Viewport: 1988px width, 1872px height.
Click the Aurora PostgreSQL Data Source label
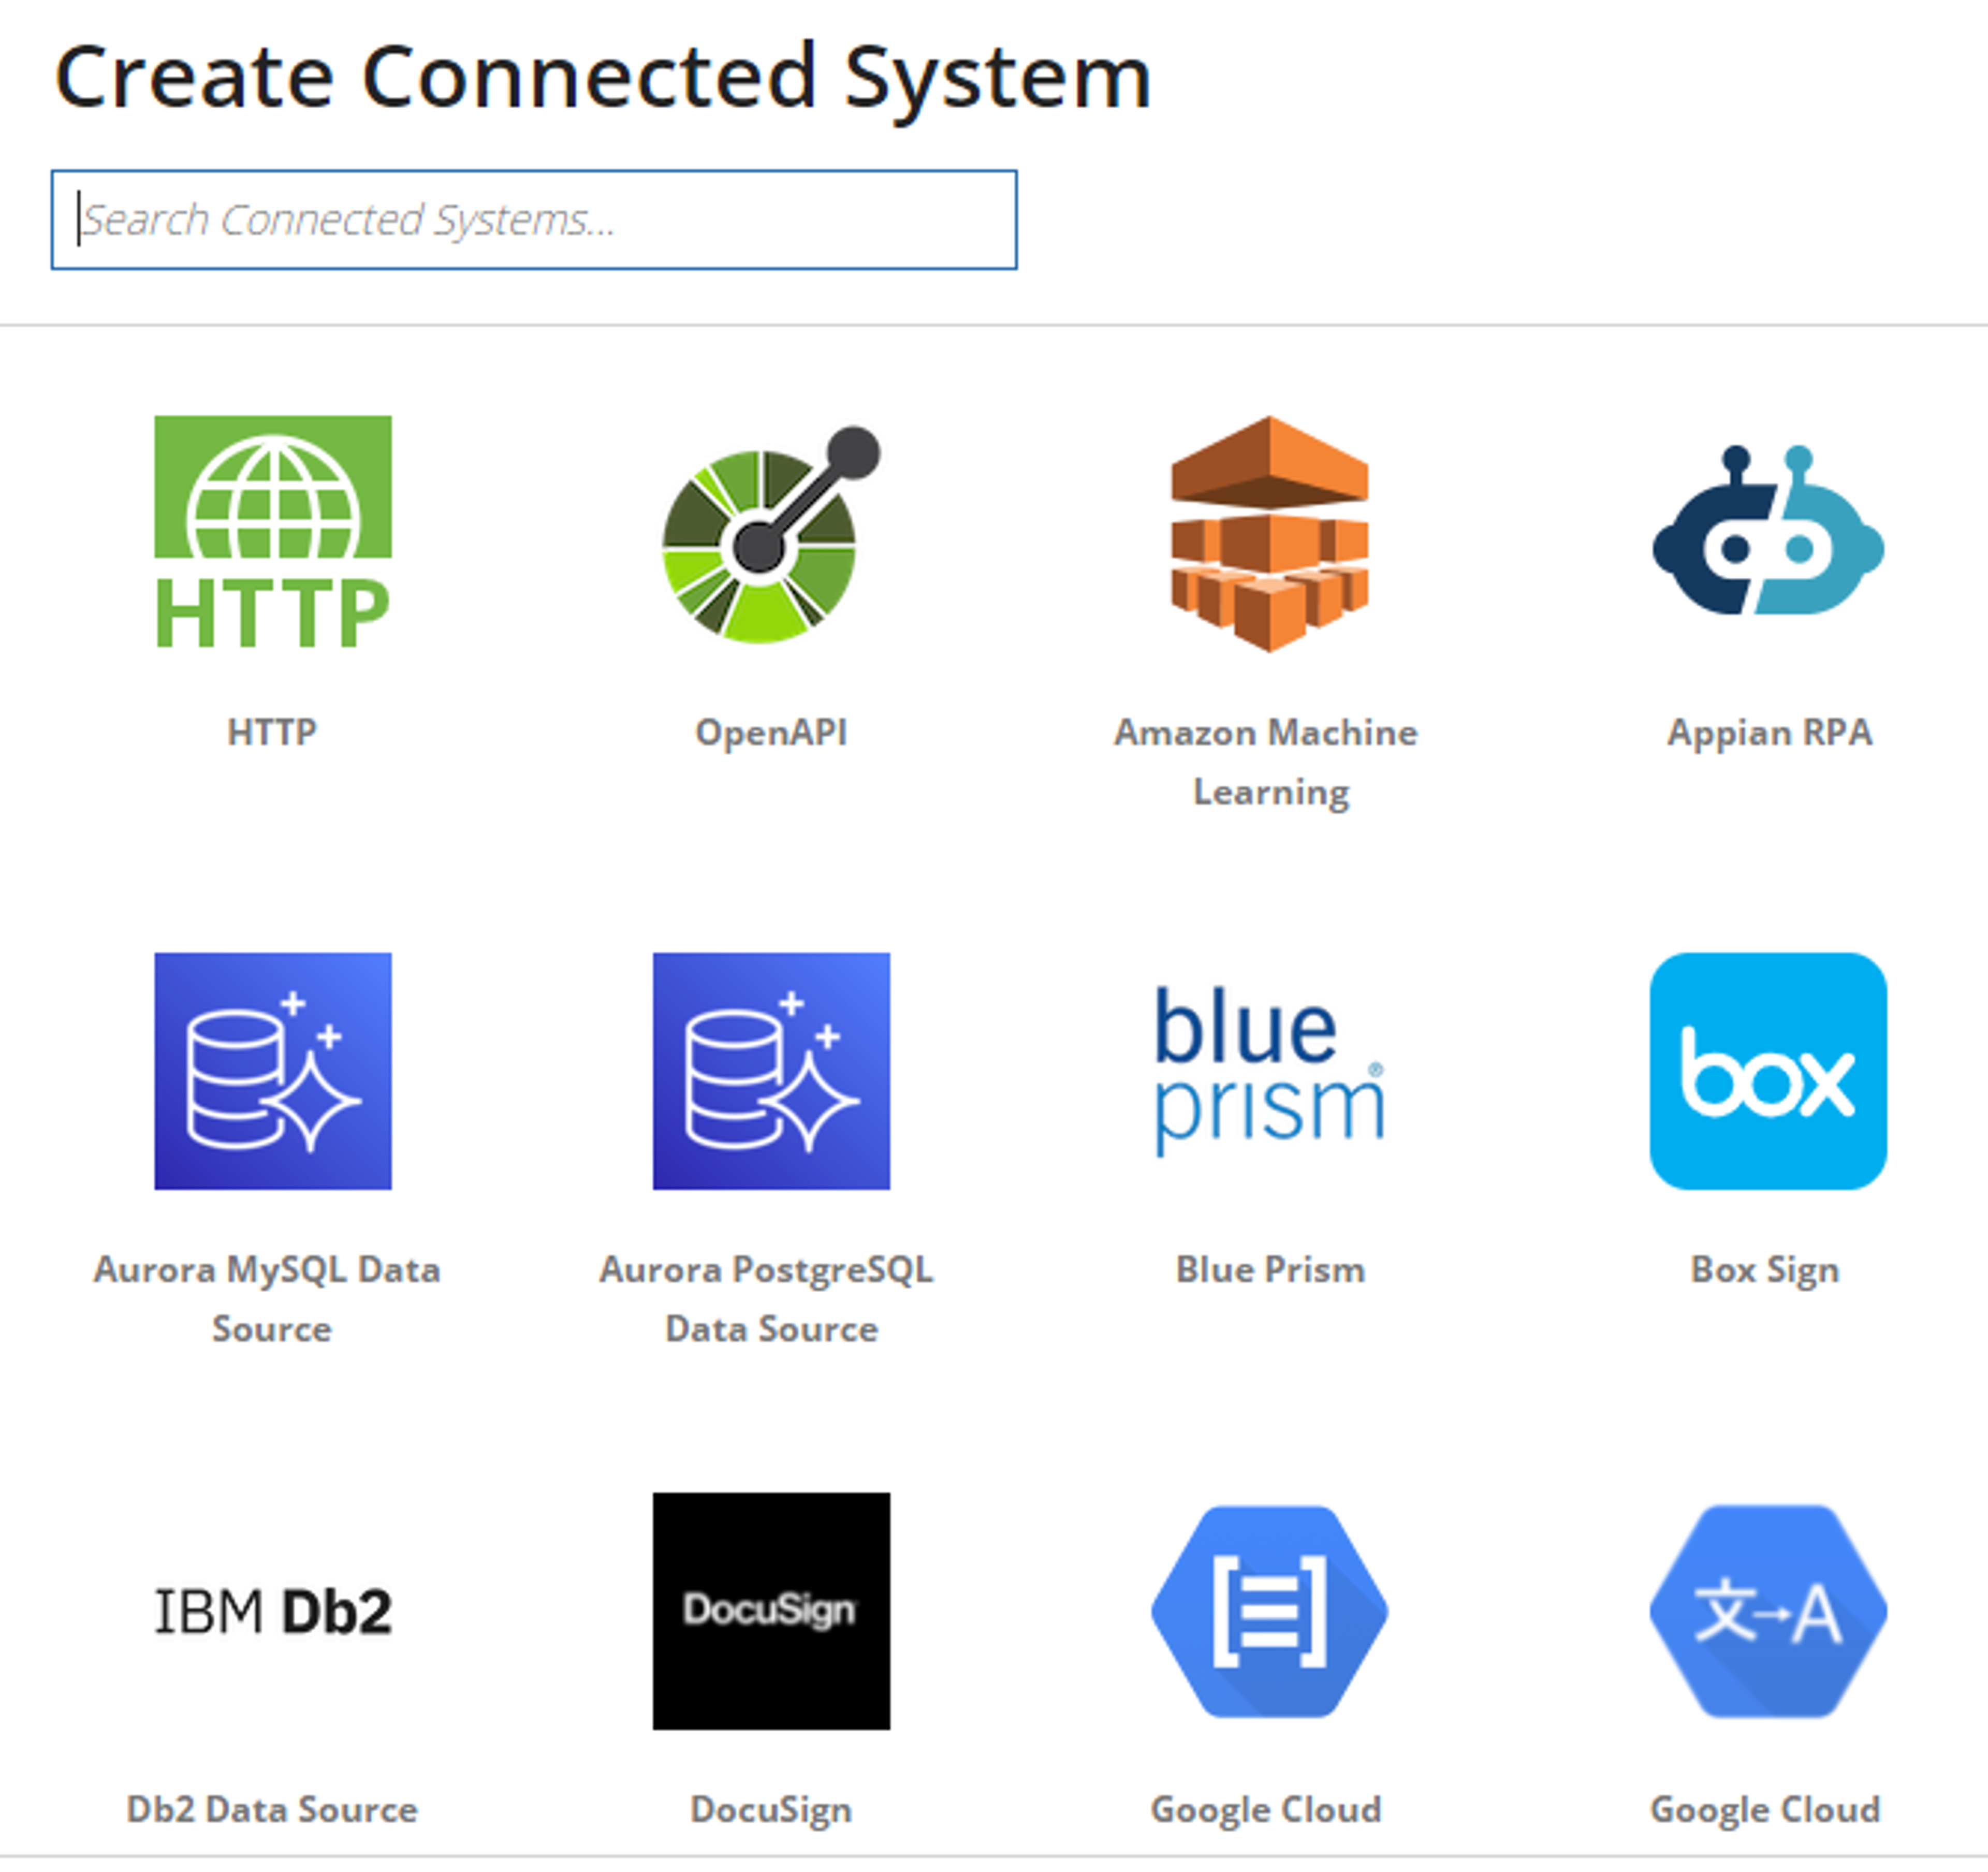coord(767,1299)
